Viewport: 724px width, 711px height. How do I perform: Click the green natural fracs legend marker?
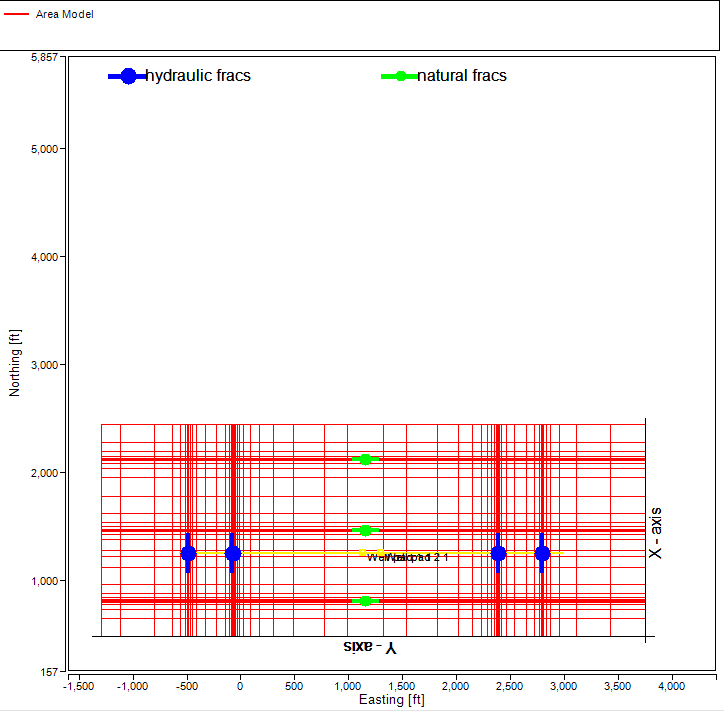point(400,76)
